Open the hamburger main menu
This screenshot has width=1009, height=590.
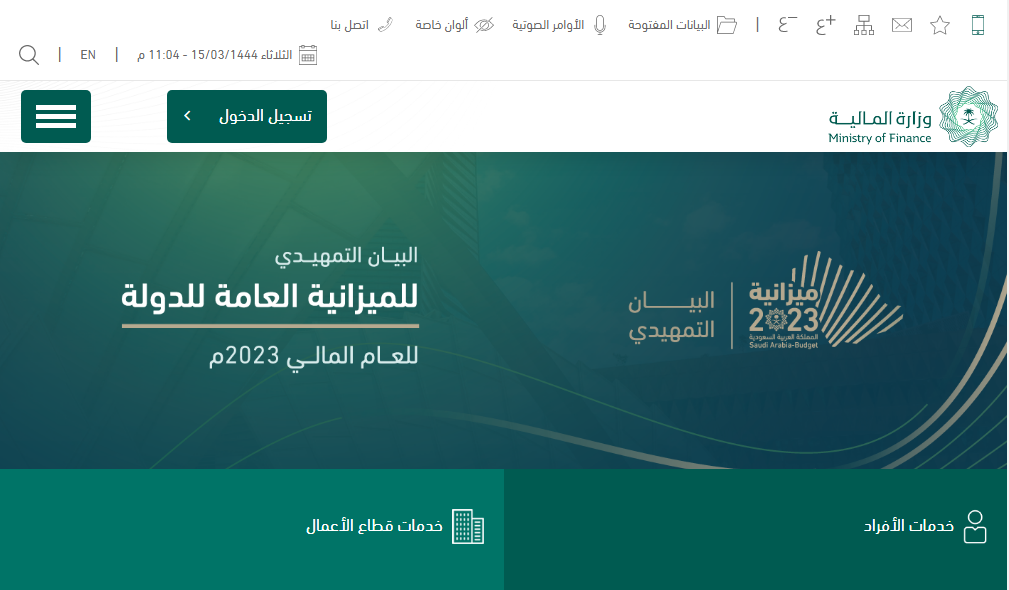pyautogui.click(x=56, y=116)
